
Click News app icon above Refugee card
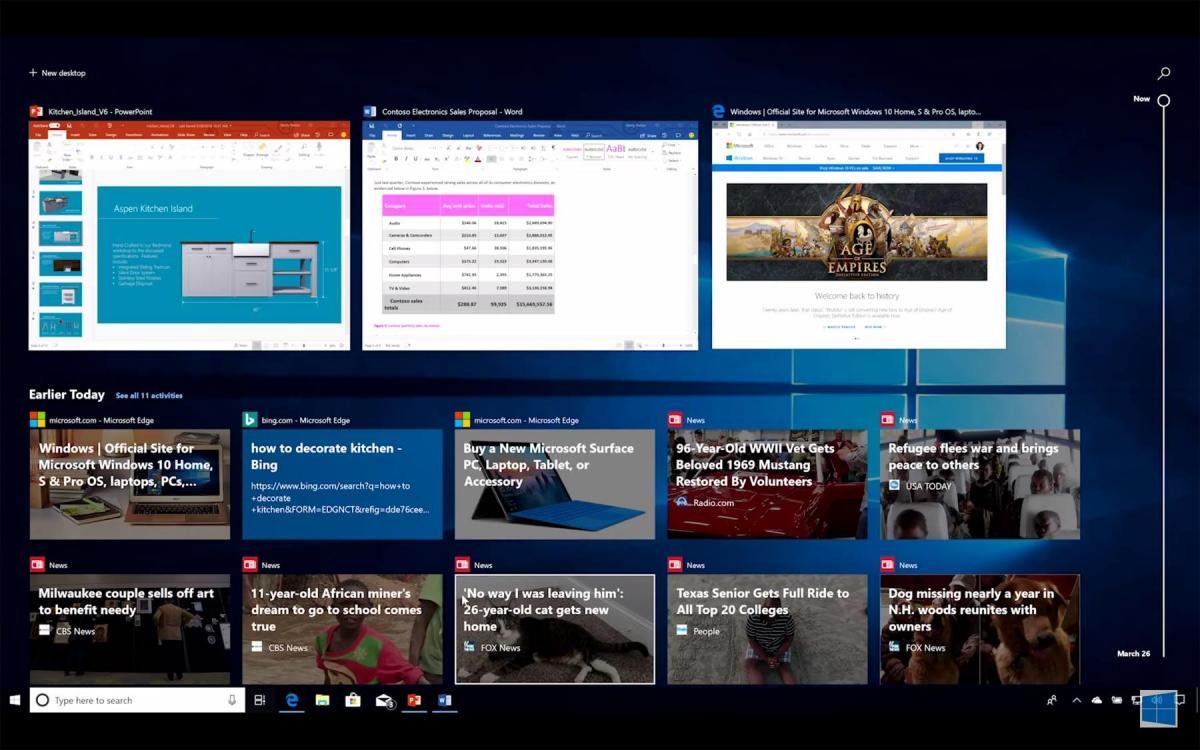coord(888,420)
